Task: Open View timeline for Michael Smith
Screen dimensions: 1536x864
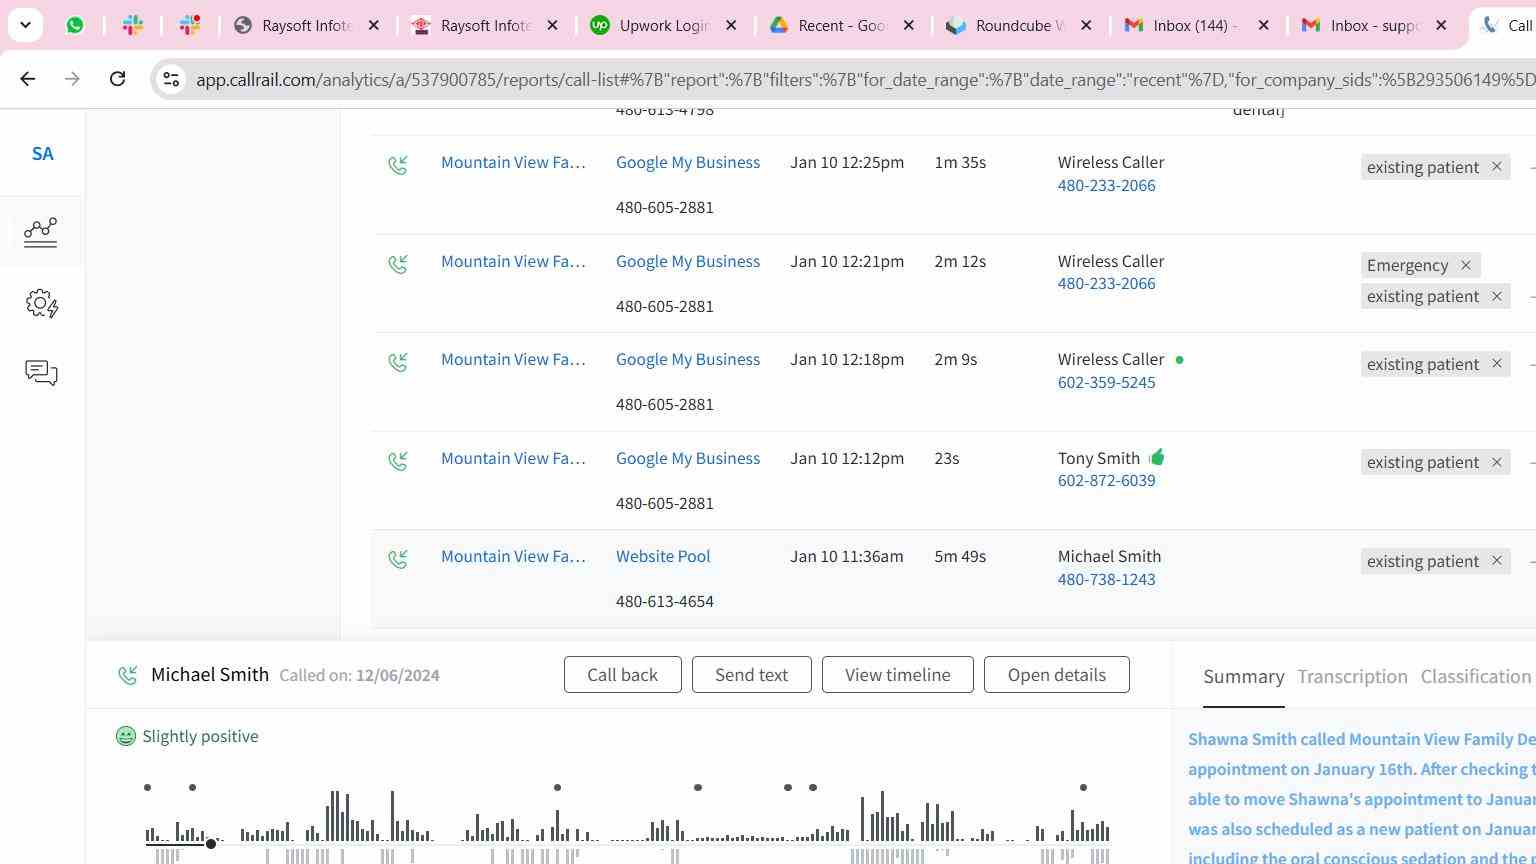Action: tap(897, 675)
